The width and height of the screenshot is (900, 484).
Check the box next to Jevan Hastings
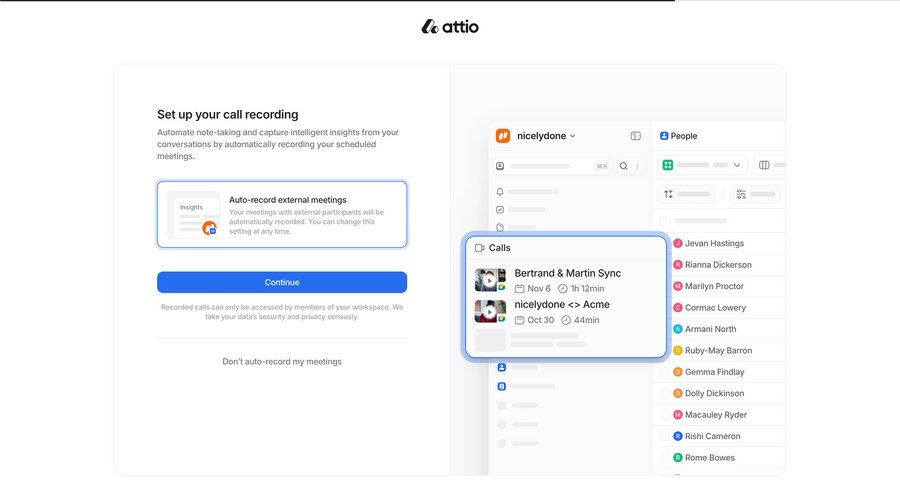click(663, 243)
